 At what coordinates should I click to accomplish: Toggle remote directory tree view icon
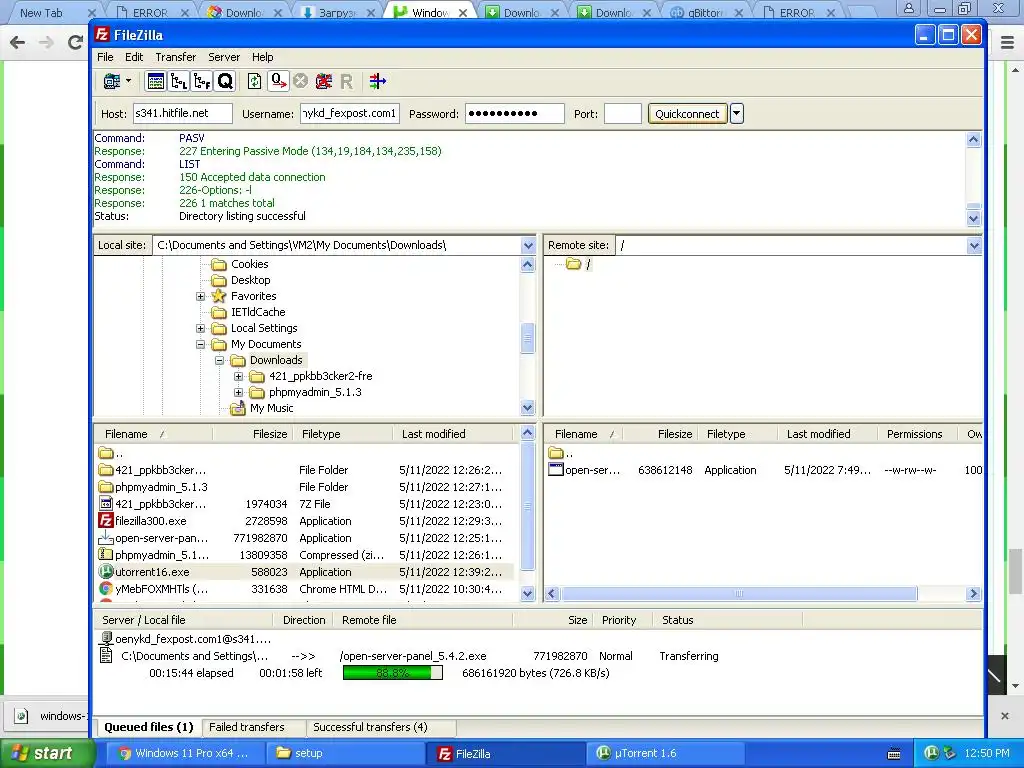[x=202, y=81]
